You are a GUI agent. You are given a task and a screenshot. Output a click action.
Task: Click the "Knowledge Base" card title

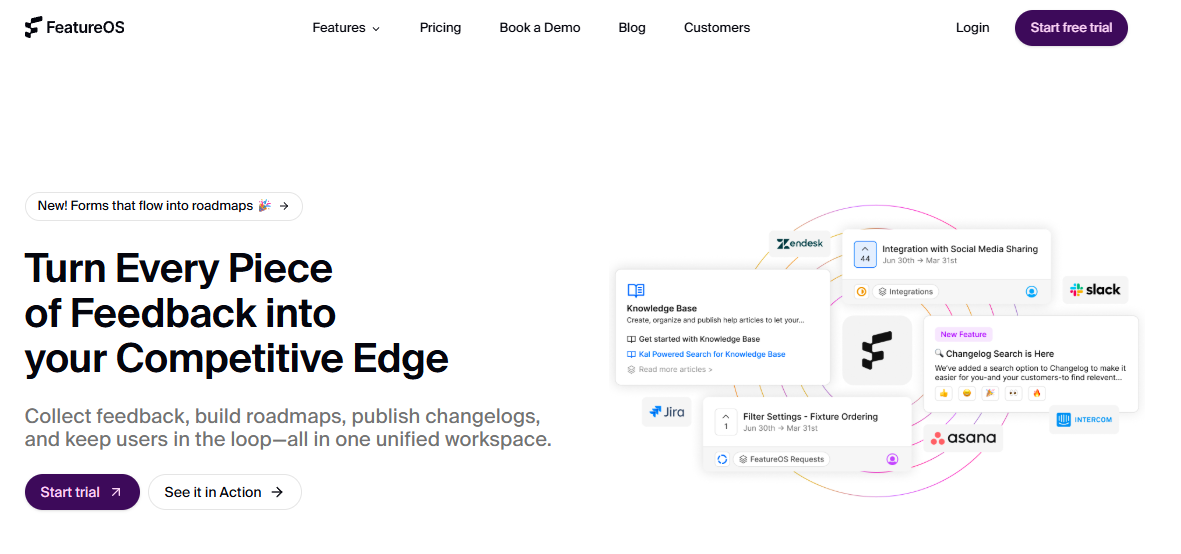(x=662, y=309)
